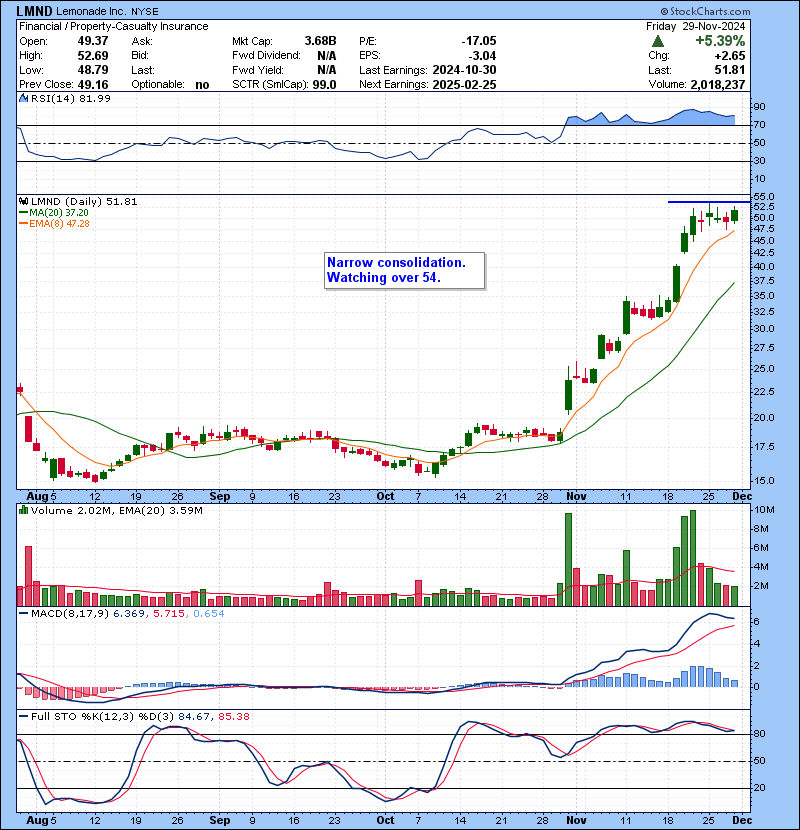This screenshot has width=800, height=830.
Task: Click the tallest green volume bar in late November
Action: [693, 558]
